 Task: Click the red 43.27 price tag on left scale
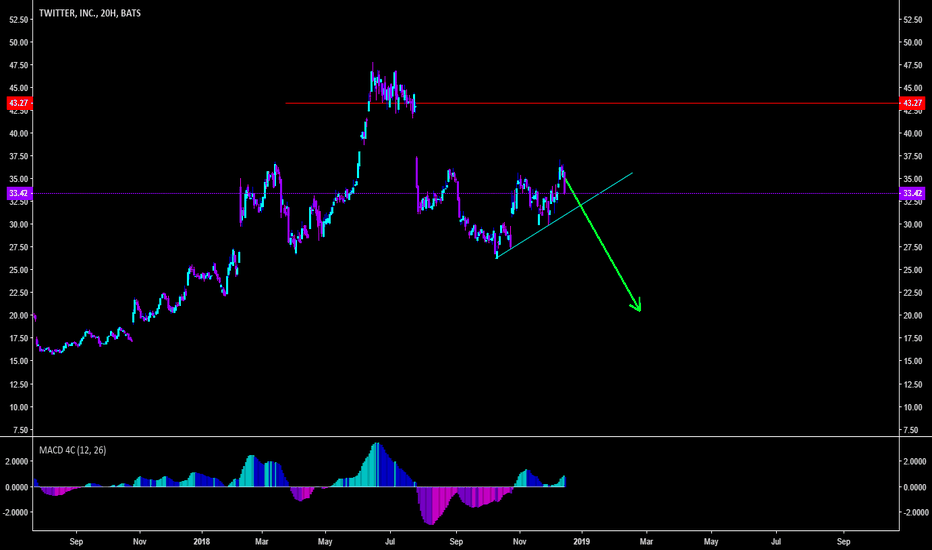pyautogui.click(x=18, y=103)
